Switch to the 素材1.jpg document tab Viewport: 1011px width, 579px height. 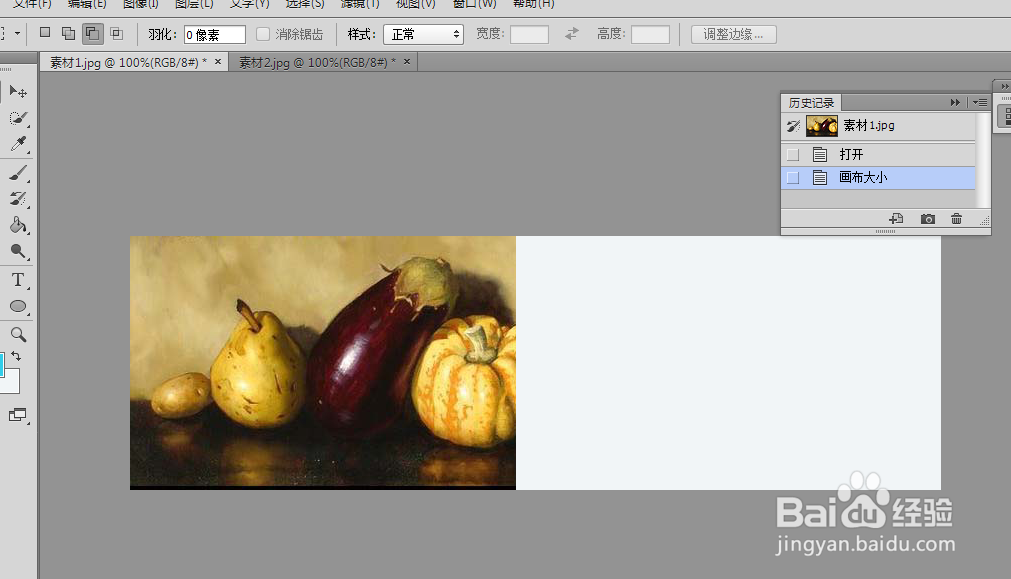point(128,63)
